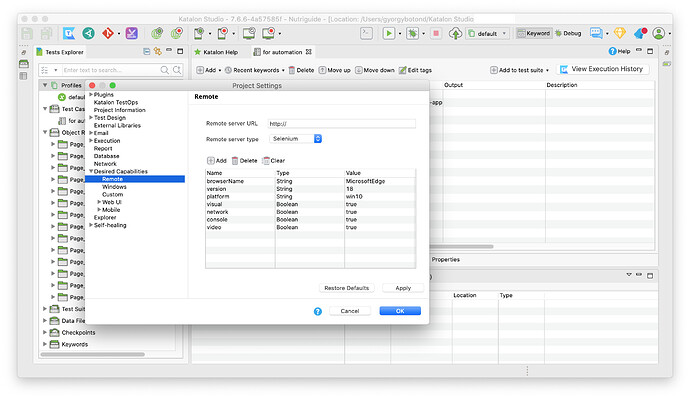
Task: Open the Recent keywords dropdown
Action: coord(283,70)
